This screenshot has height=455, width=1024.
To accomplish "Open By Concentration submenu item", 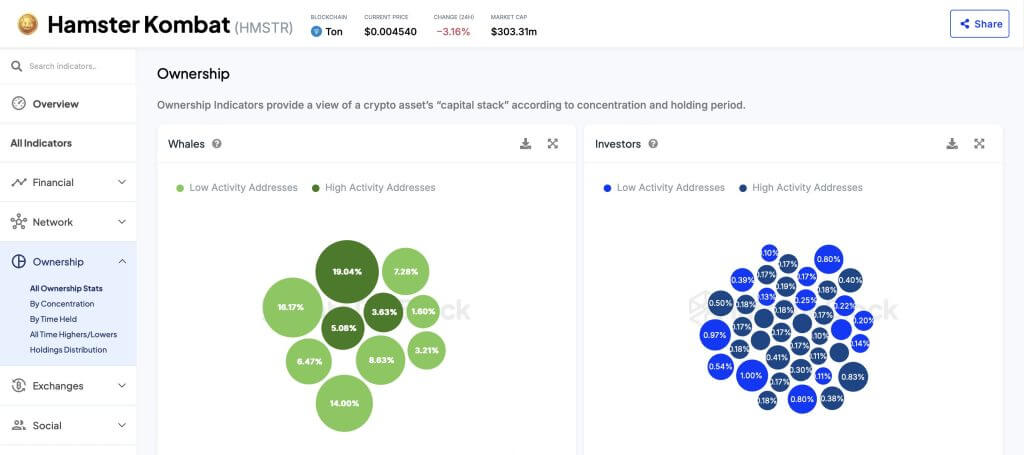I will click(62, 304).
